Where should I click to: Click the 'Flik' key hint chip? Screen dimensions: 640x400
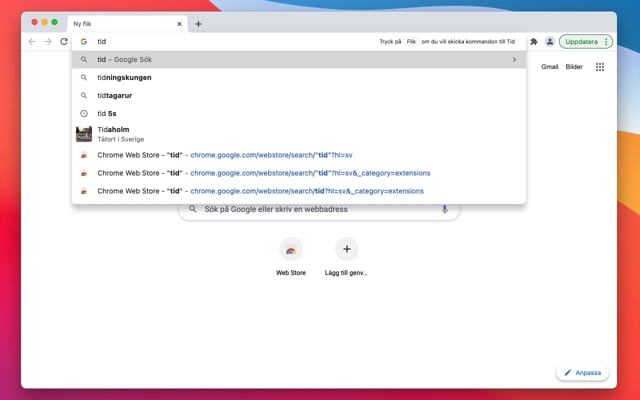(411, 42)
